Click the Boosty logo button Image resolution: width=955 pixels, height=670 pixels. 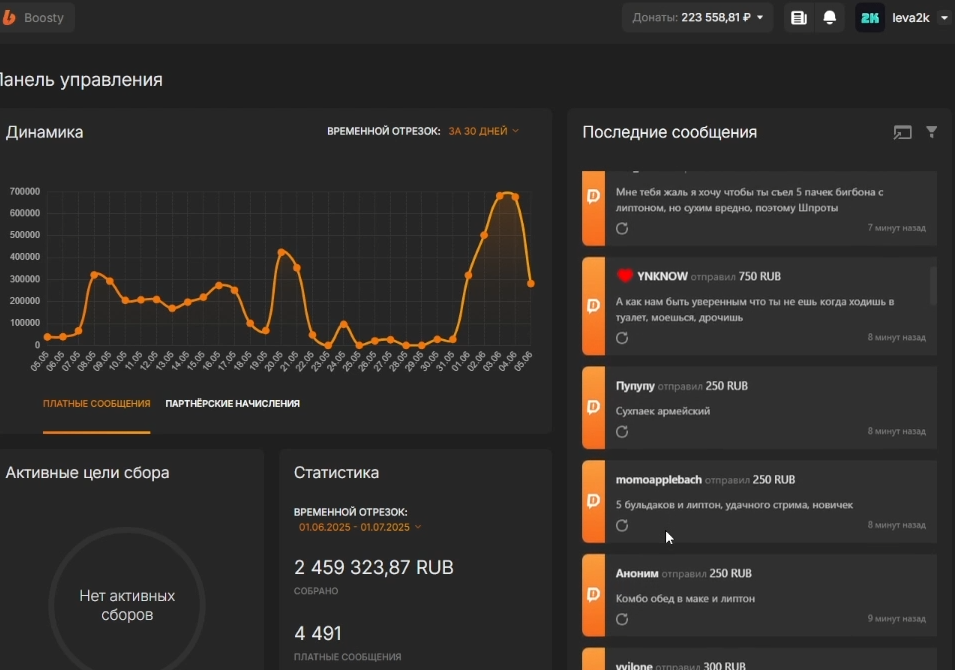35,18
